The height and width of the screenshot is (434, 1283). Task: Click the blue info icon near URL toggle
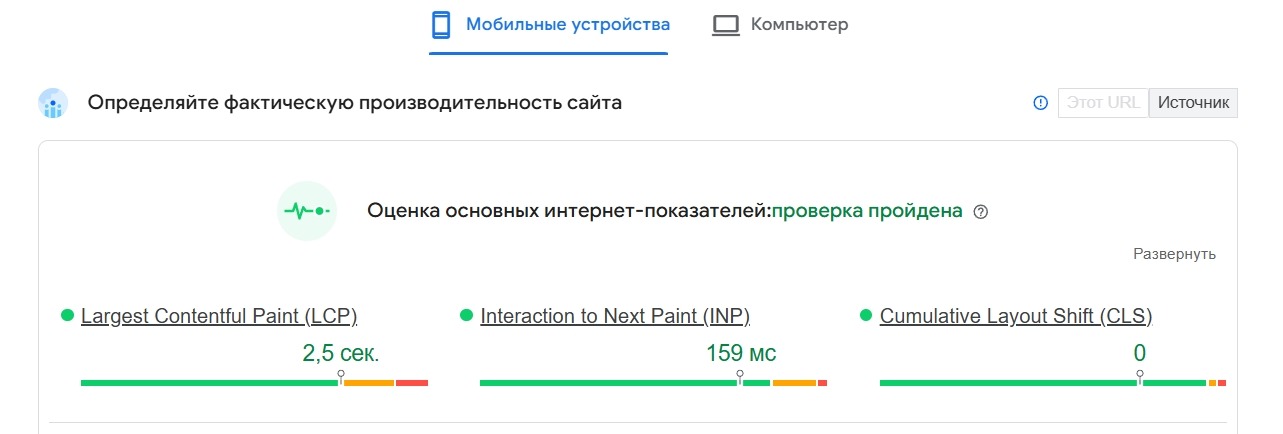click(x=1040, y=103)
